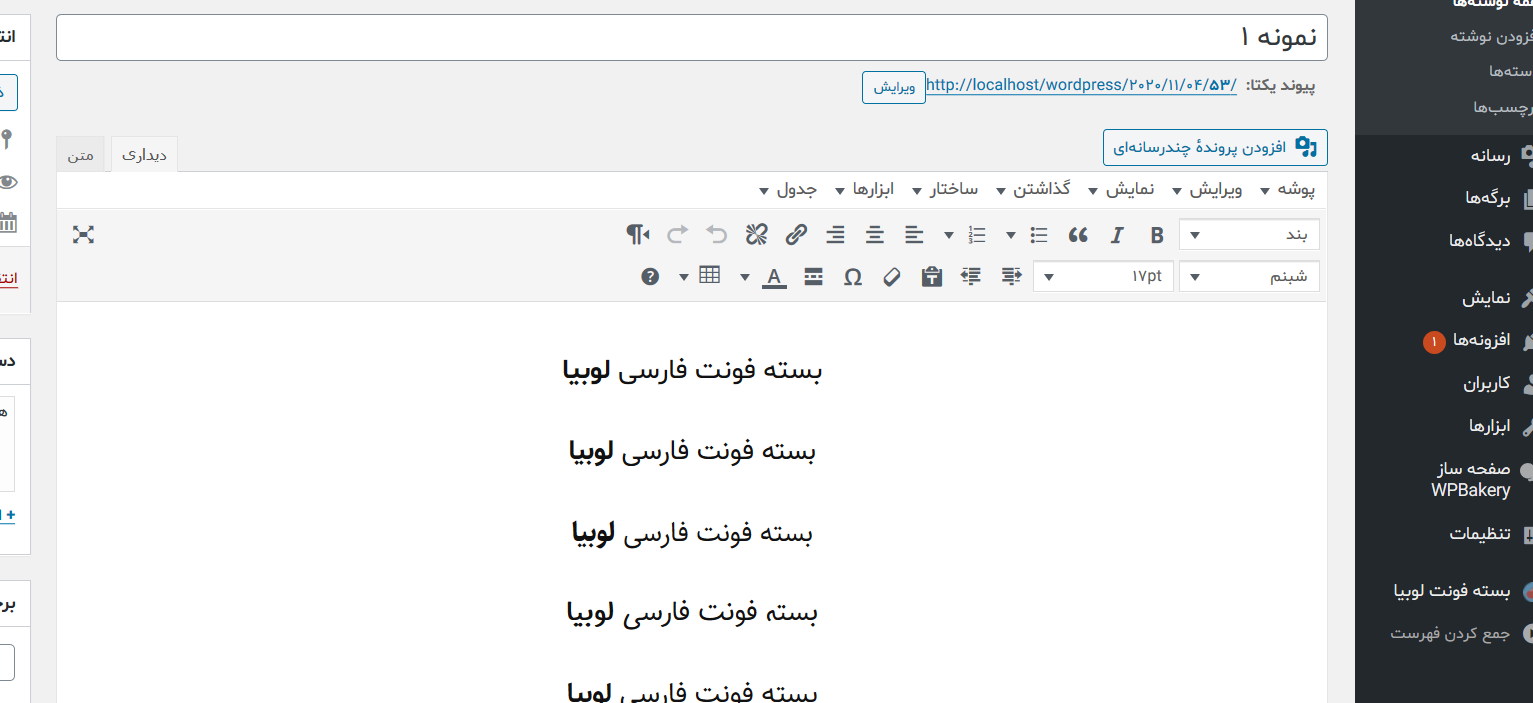Open the ساختار format menu
1533x703 pixels.
click(x=946, y=189)
